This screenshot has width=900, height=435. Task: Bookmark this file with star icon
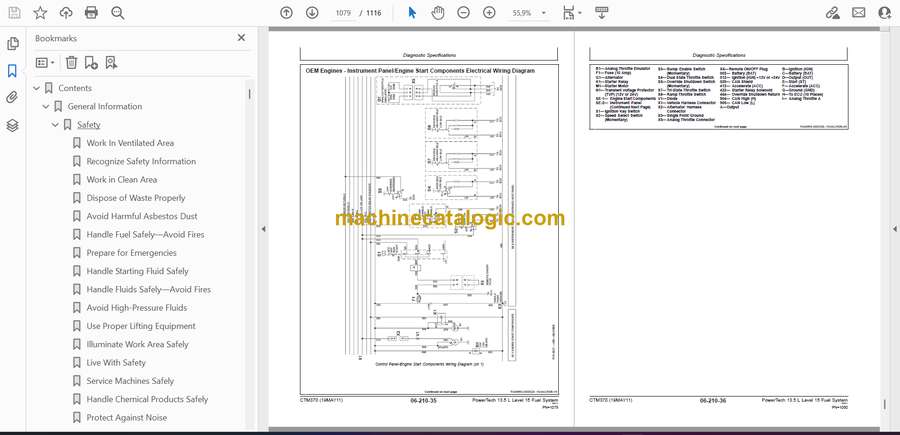point(40,13)
